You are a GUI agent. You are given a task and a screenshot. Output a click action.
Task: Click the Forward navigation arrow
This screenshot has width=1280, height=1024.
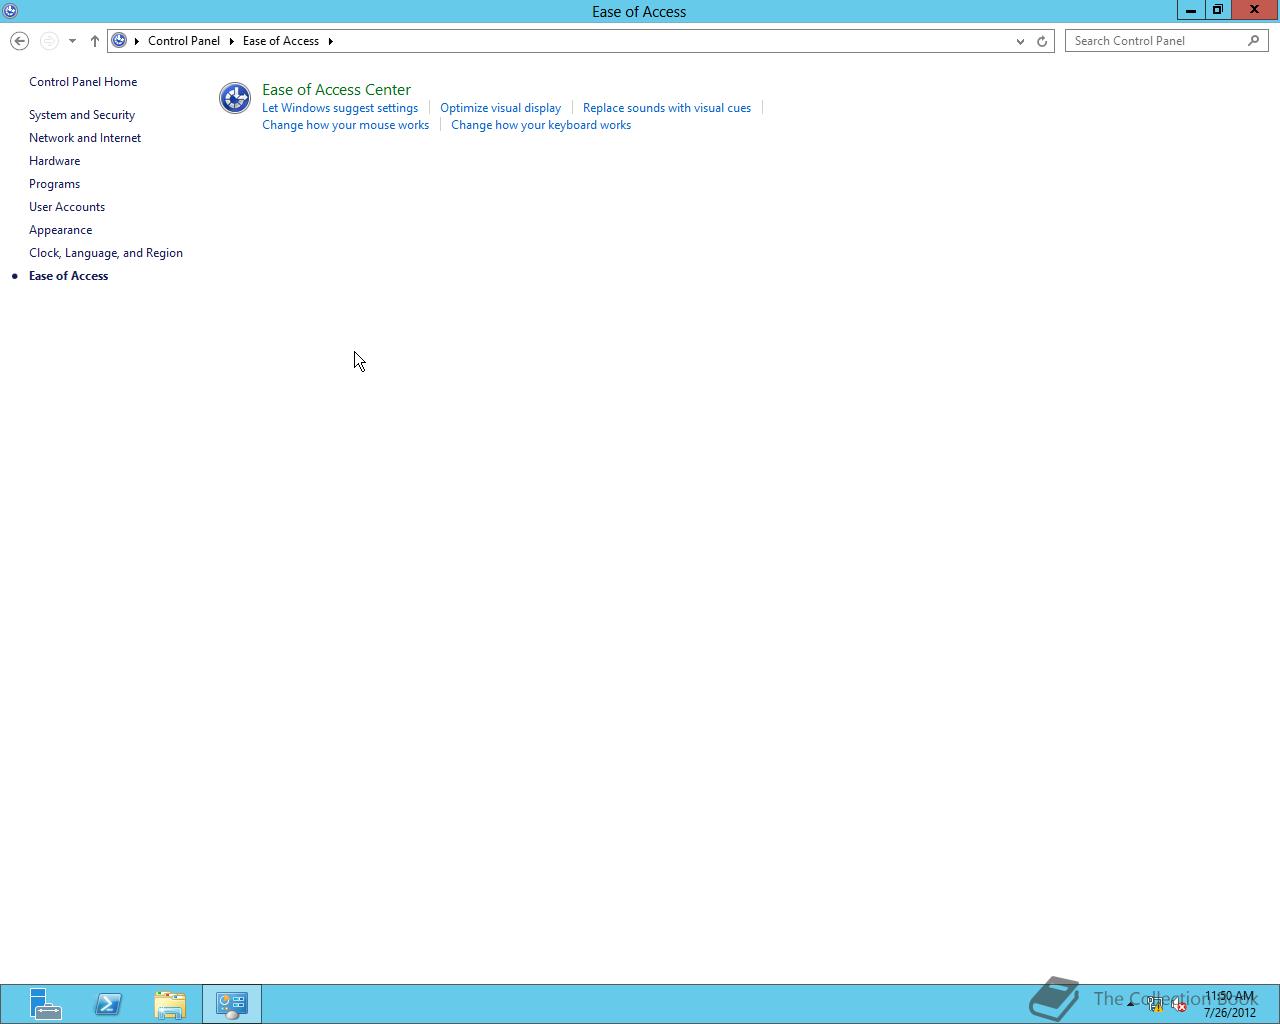tap(49, 41)
